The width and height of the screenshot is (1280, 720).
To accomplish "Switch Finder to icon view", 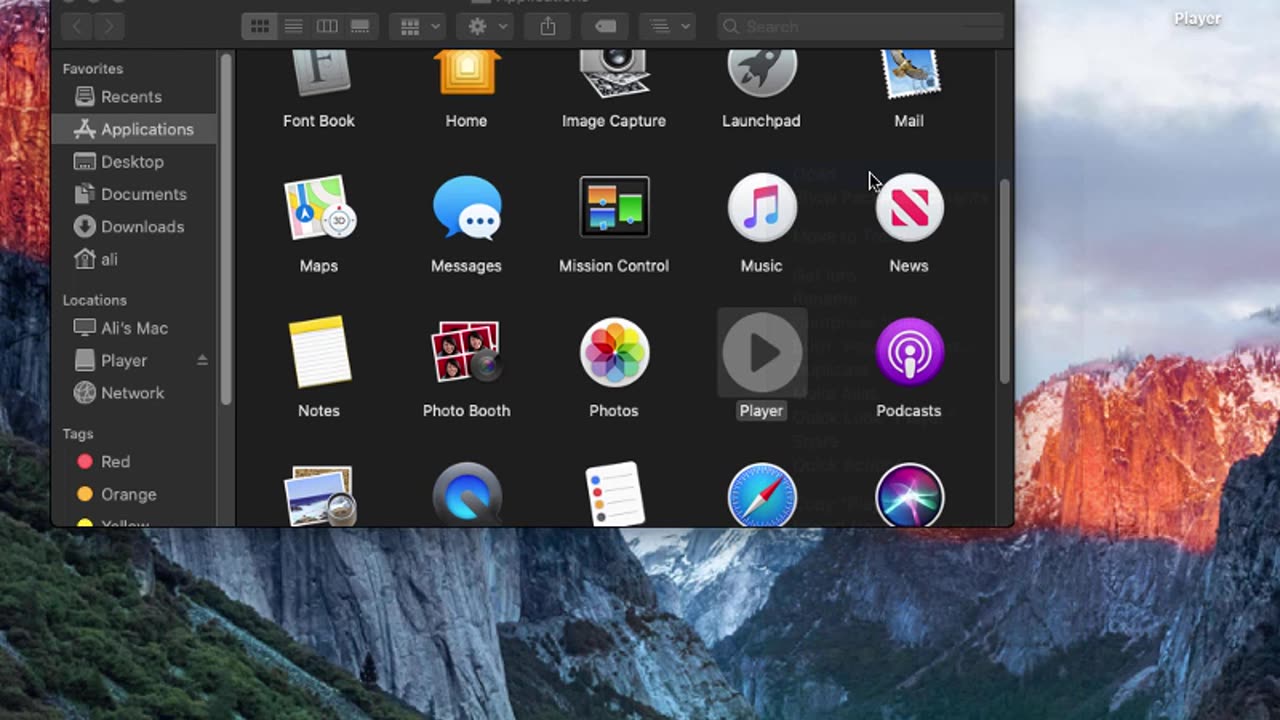I will click(260, 27).
